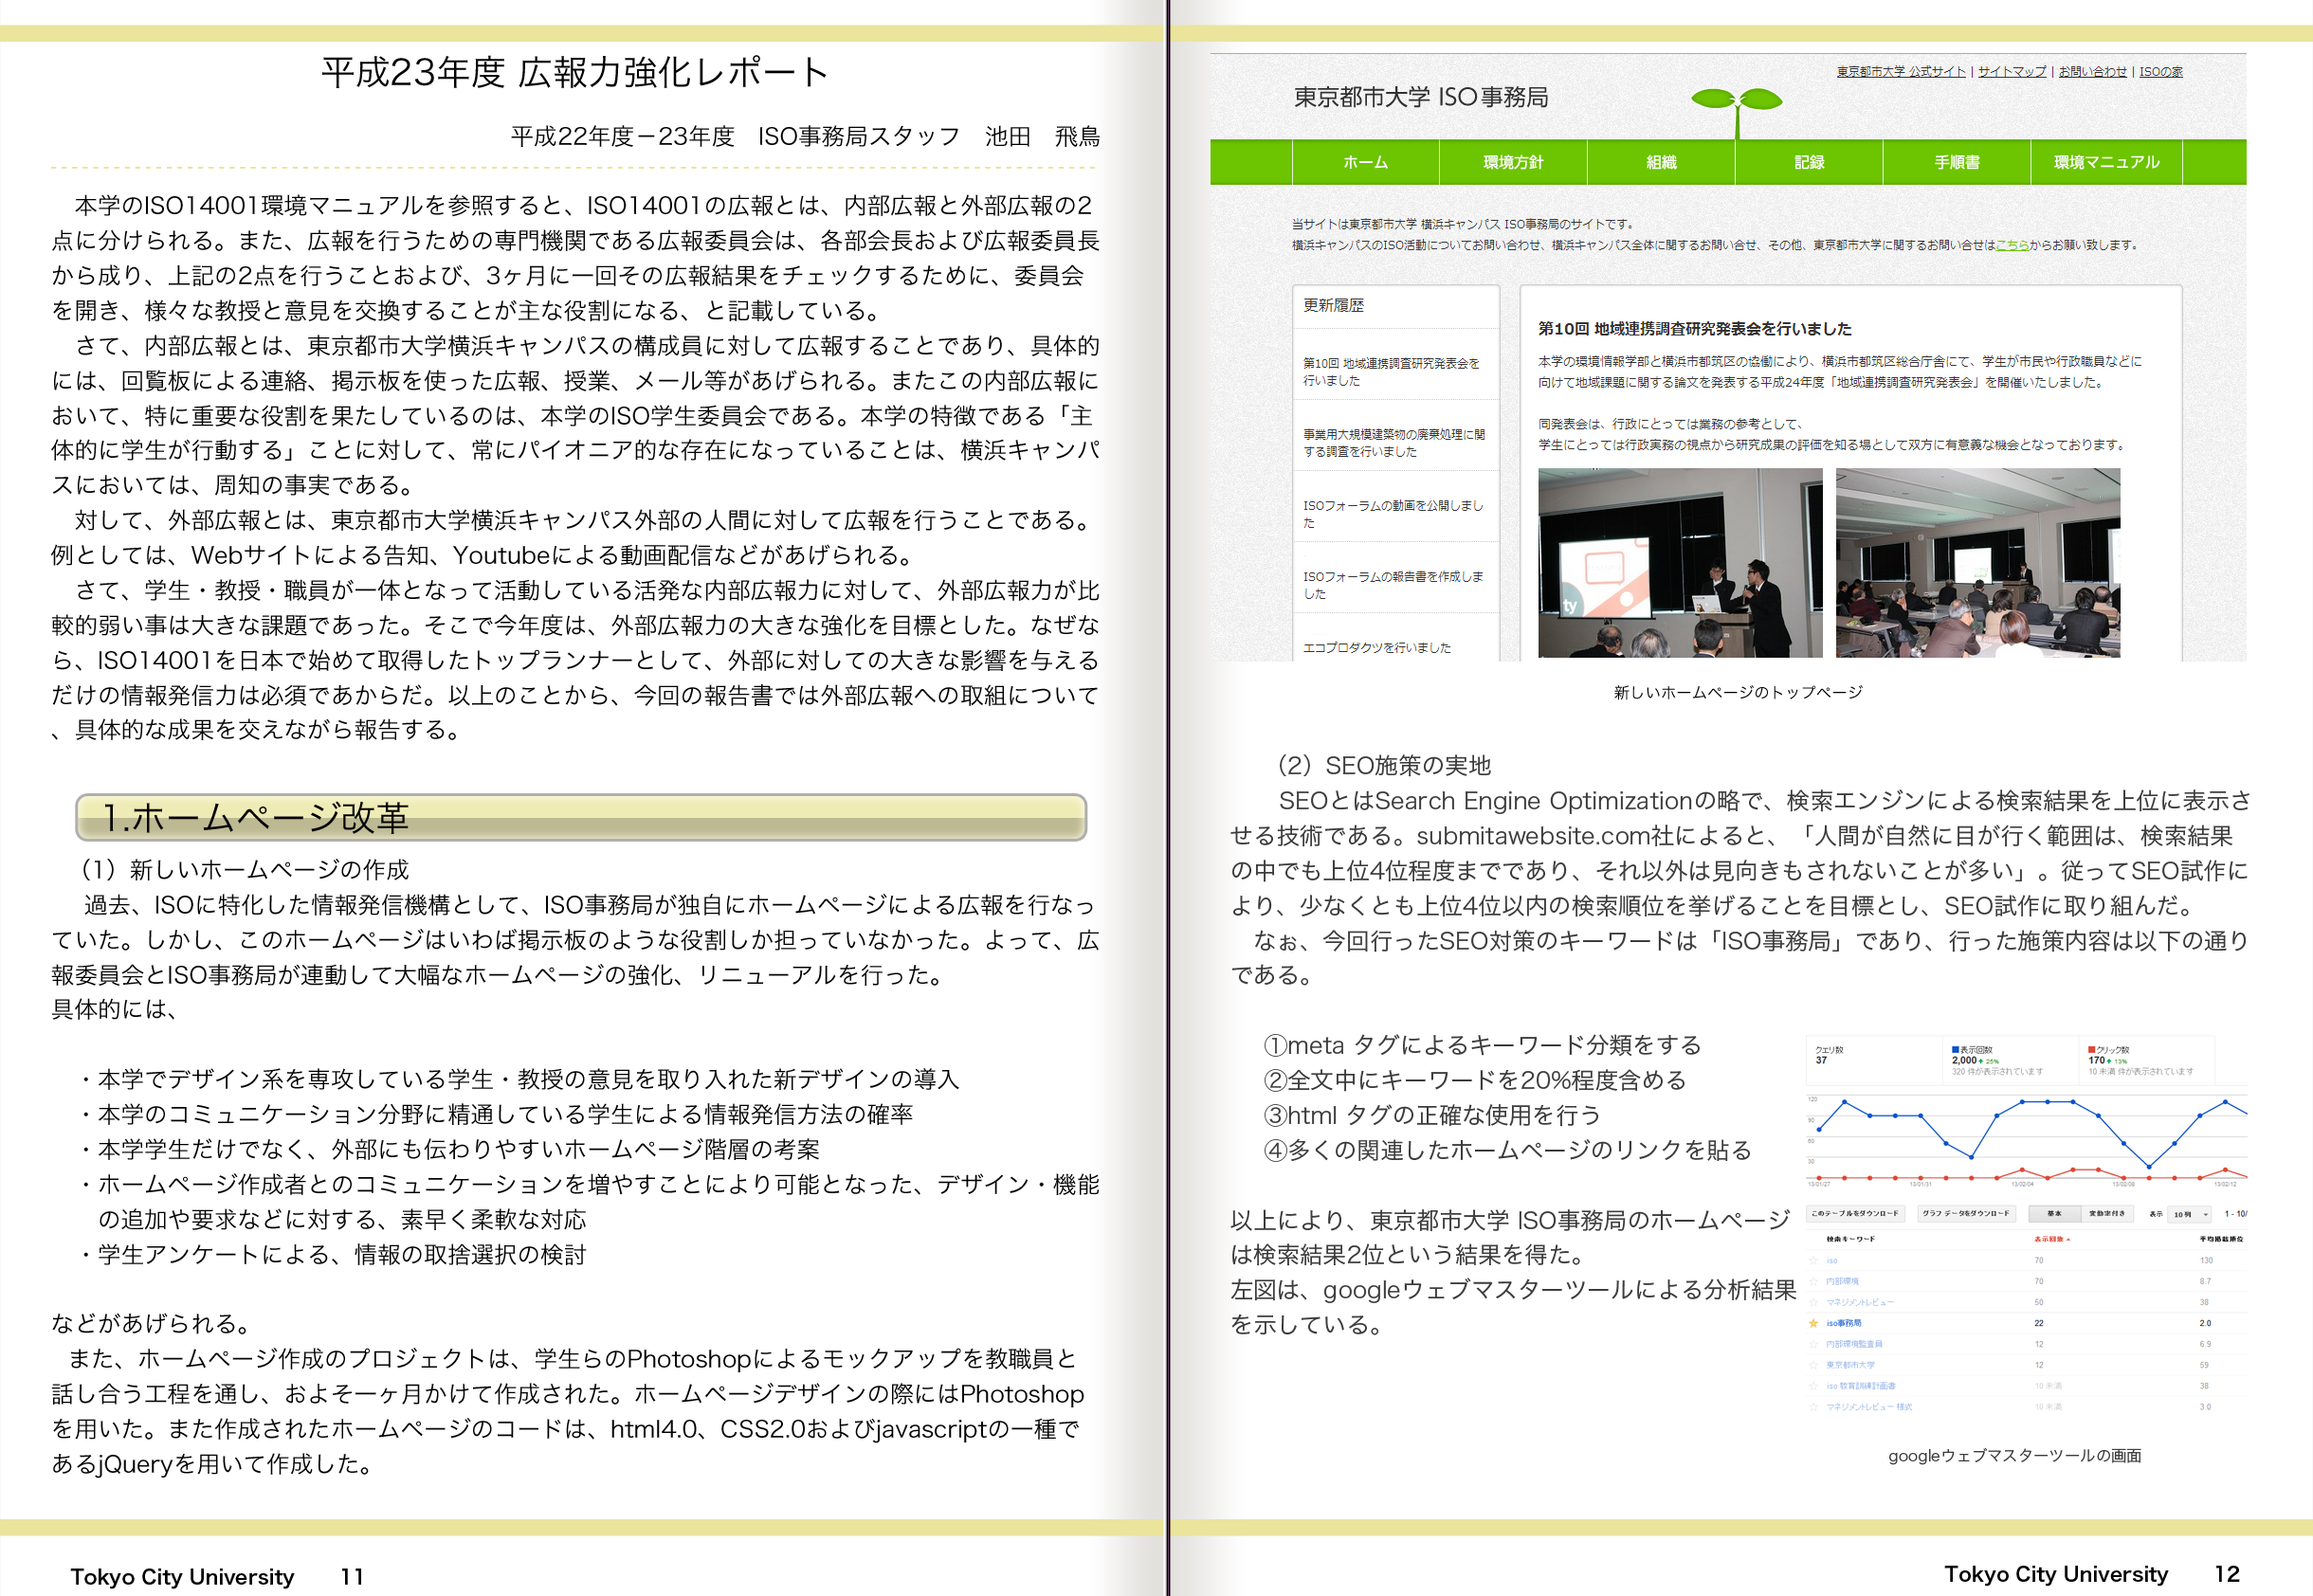Screen dimensions: 2313x1596
Task: Click the blue 表示回数 legend square
Action: pyautogui.click(x=1955, y=1050)
